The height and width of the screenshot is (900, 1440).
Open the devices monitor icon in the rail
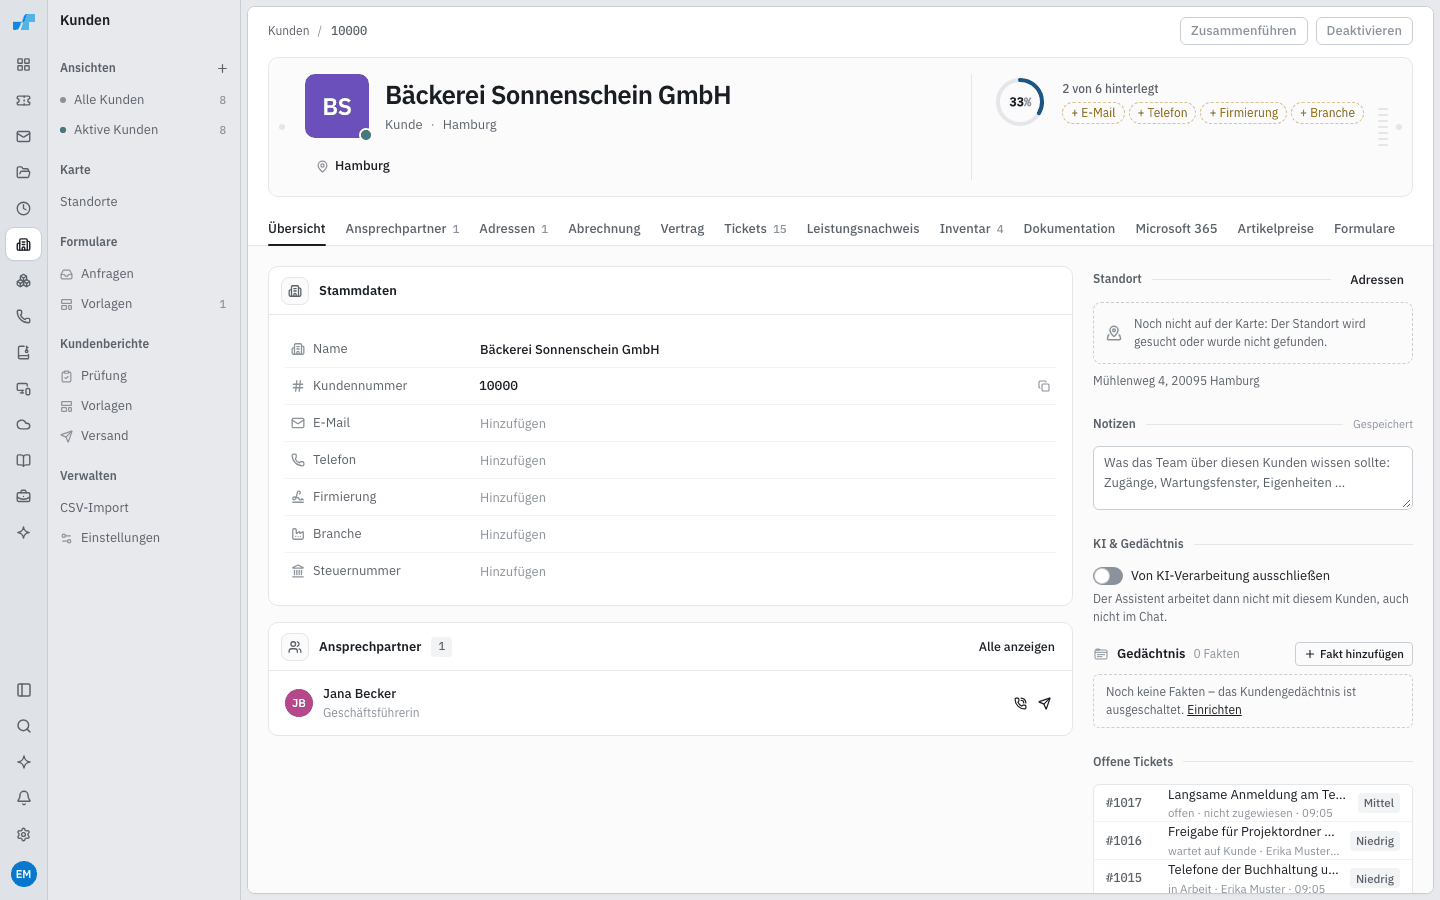[x=23, y=388]
